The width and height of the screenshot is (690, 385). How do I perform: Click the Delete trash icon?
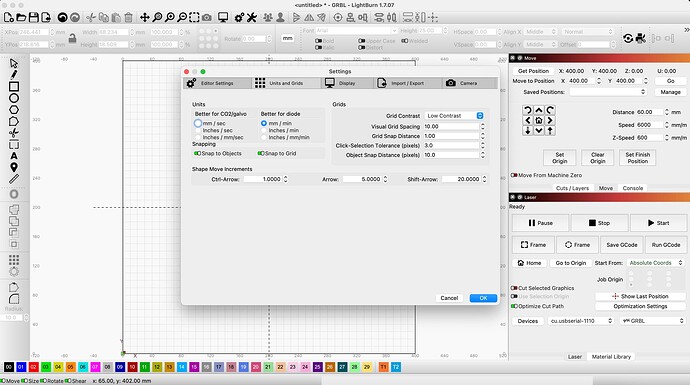pos(128,18)
